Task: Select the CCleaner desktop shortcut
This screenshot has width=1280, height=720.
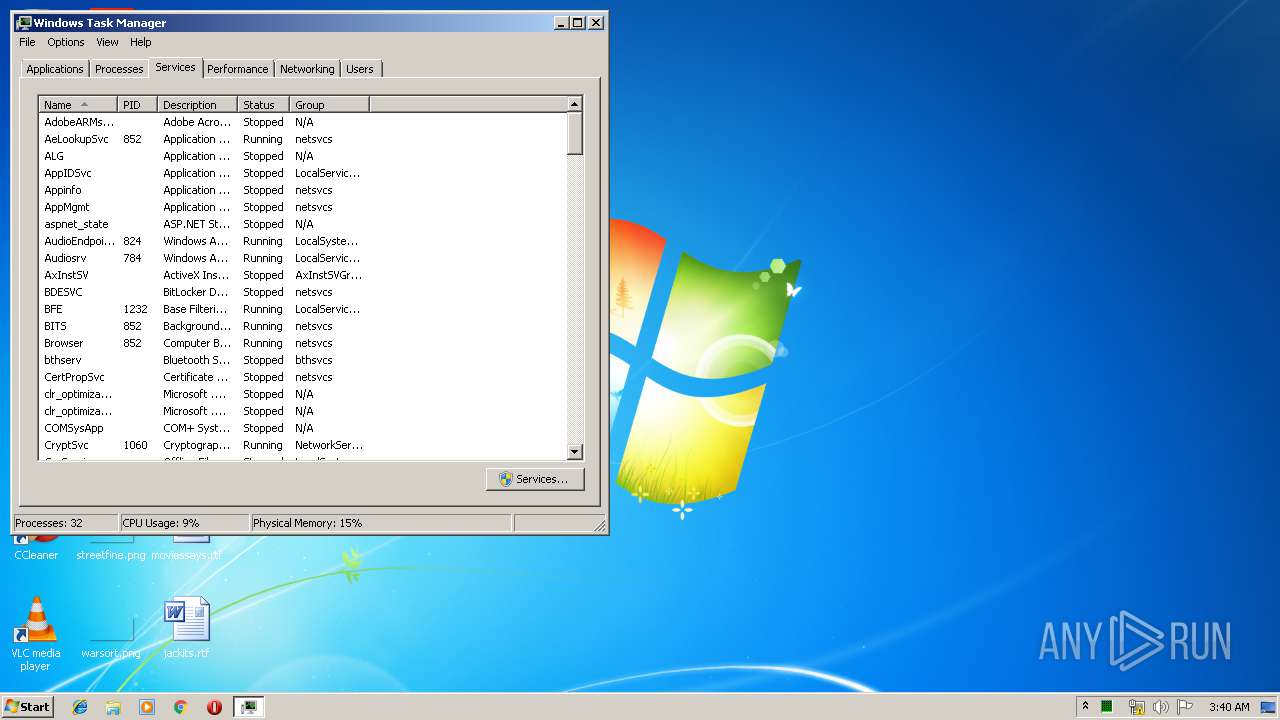Action: click(36, 548)
